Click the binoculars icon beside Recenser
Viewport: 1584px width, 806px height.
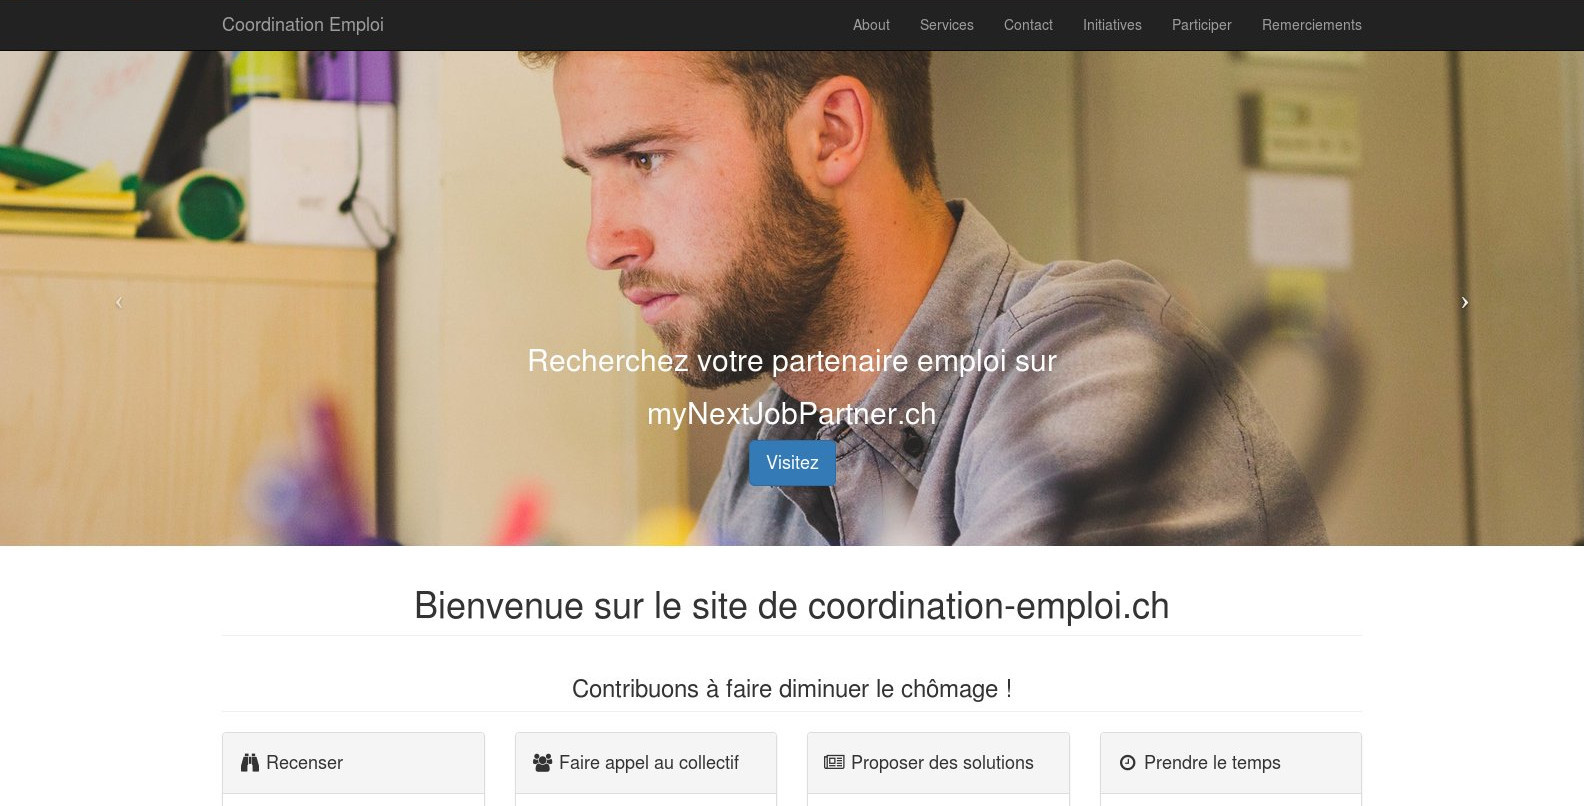250,763
